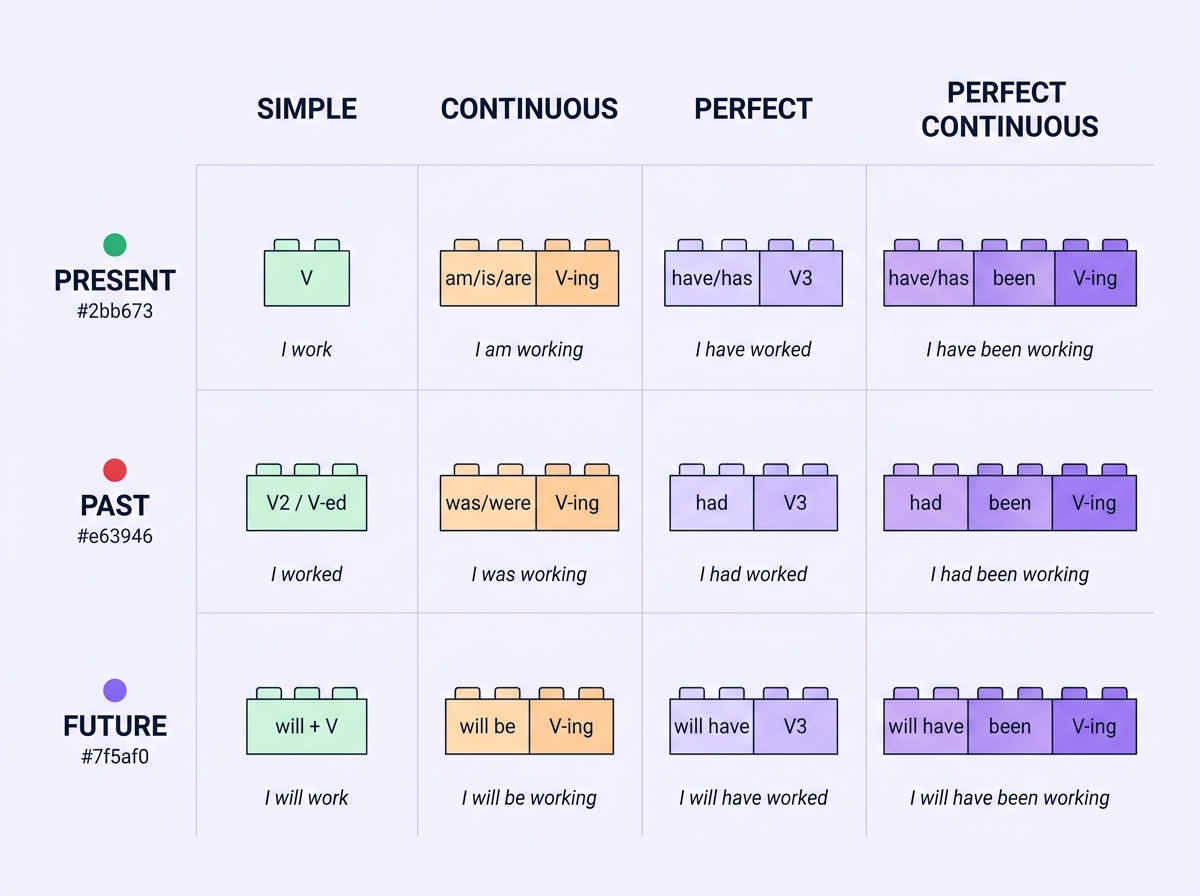Select the example I will have worked
Screen dimensions: 1200x896
[753, 798]
